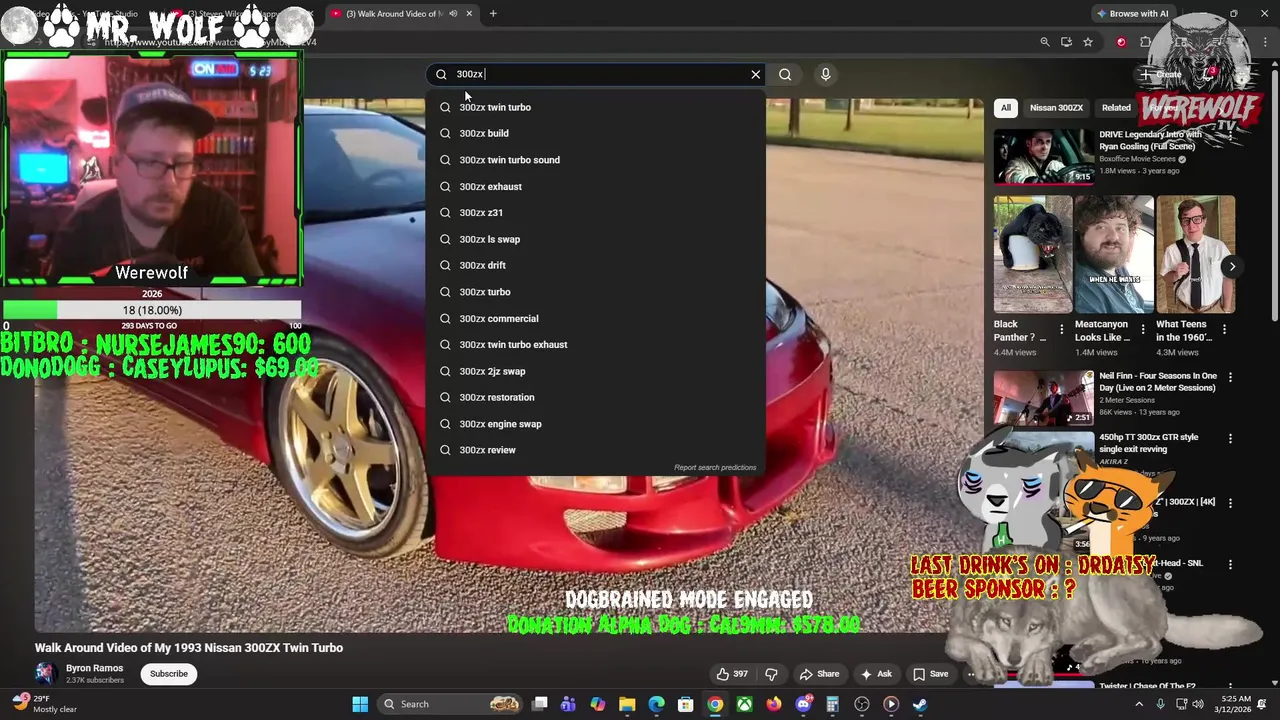Open the Chrome three-dot menu
The image size is (1280, 720).
(1266, 42)
